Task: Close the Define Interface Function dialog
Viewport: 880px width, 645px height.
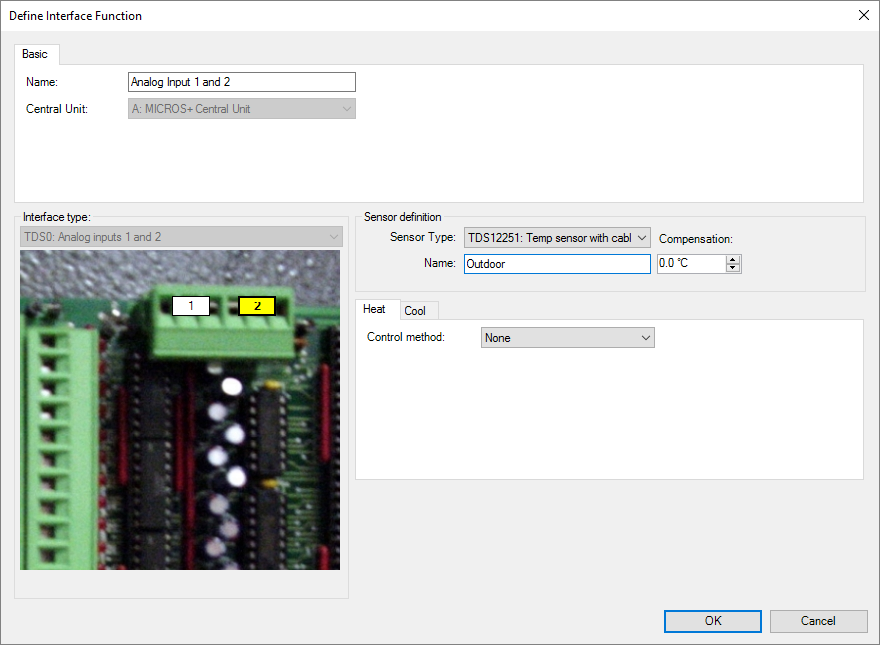Action: pyautogui.click(x=863, y=15)
